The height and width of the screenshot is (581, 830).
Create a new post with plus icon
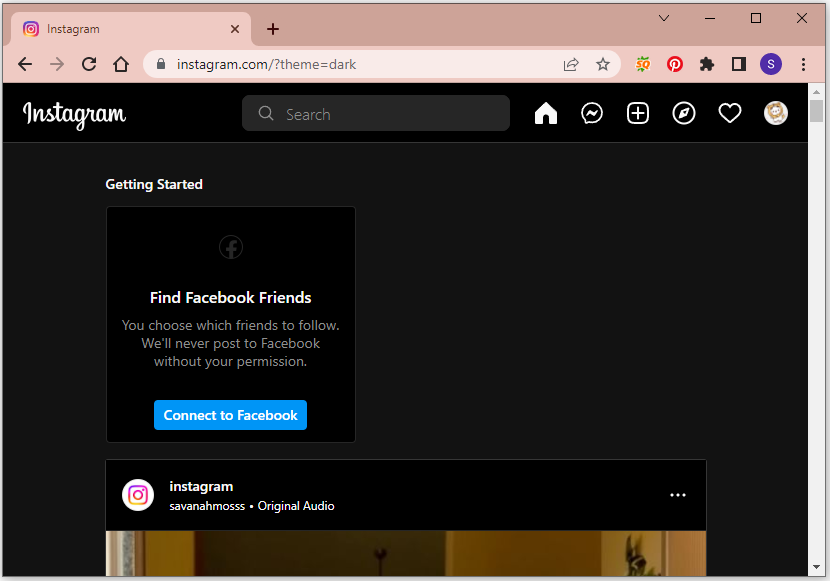638,113
